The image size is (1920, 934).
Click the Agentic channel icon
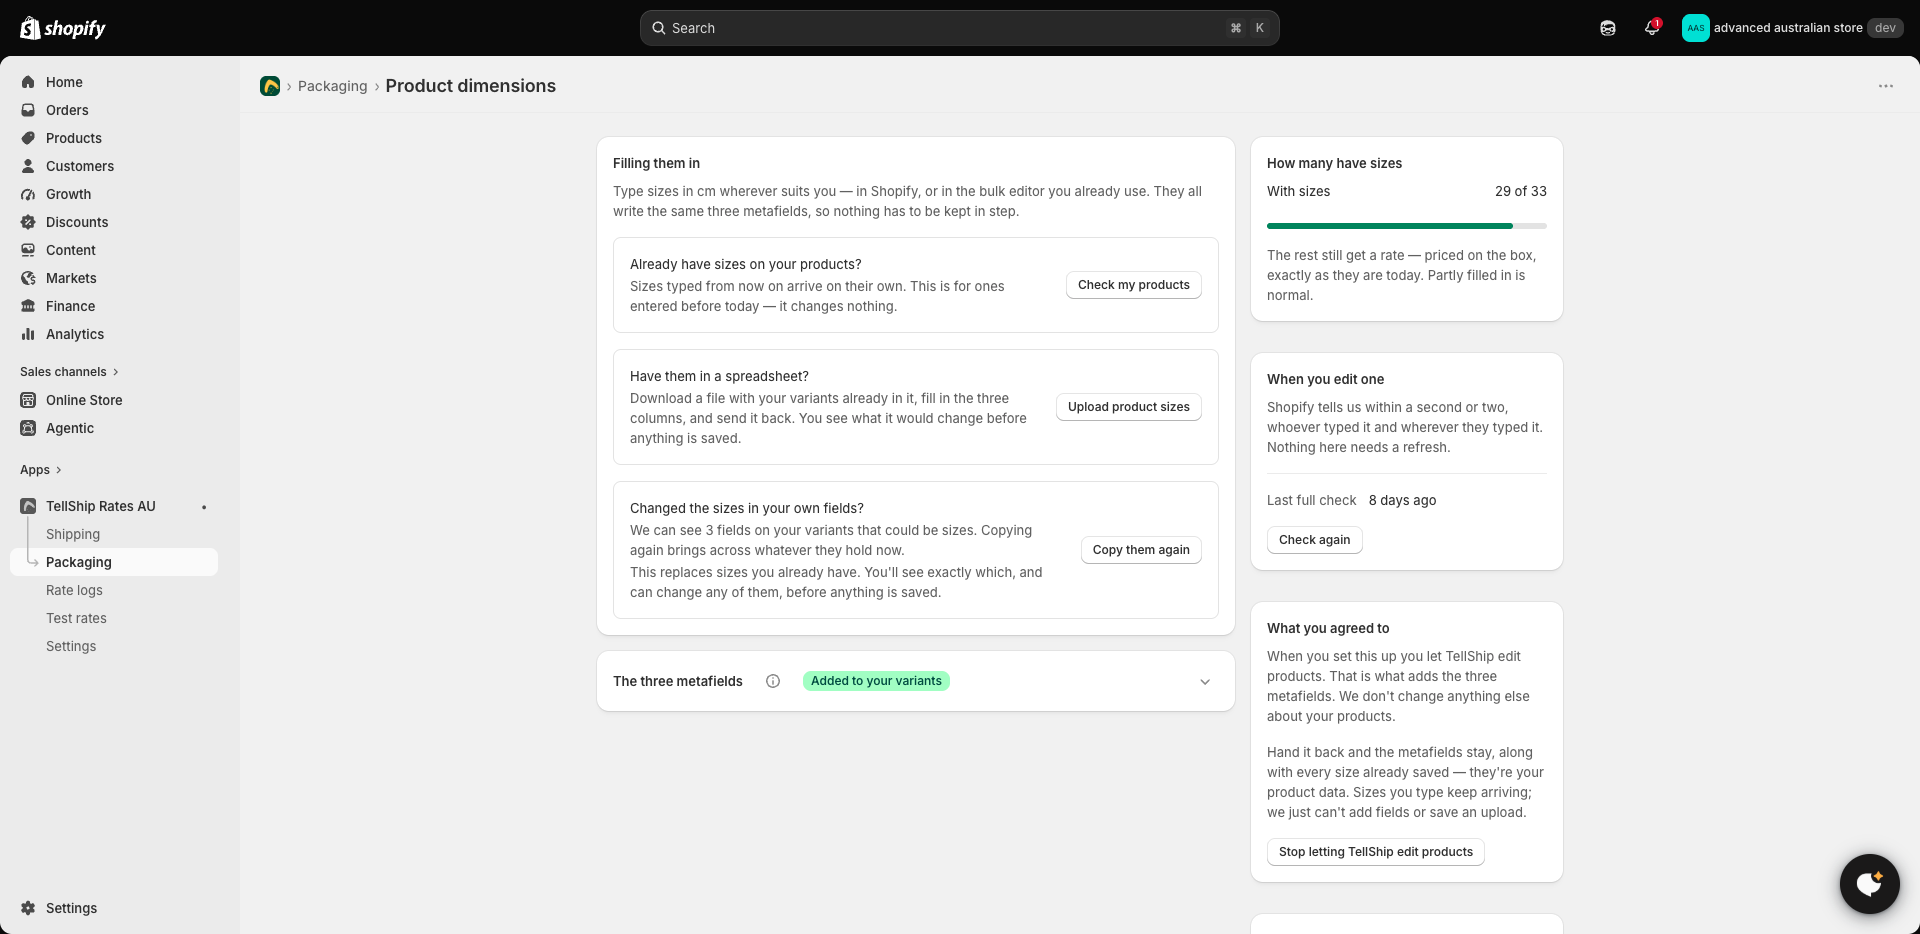(28, 428)
